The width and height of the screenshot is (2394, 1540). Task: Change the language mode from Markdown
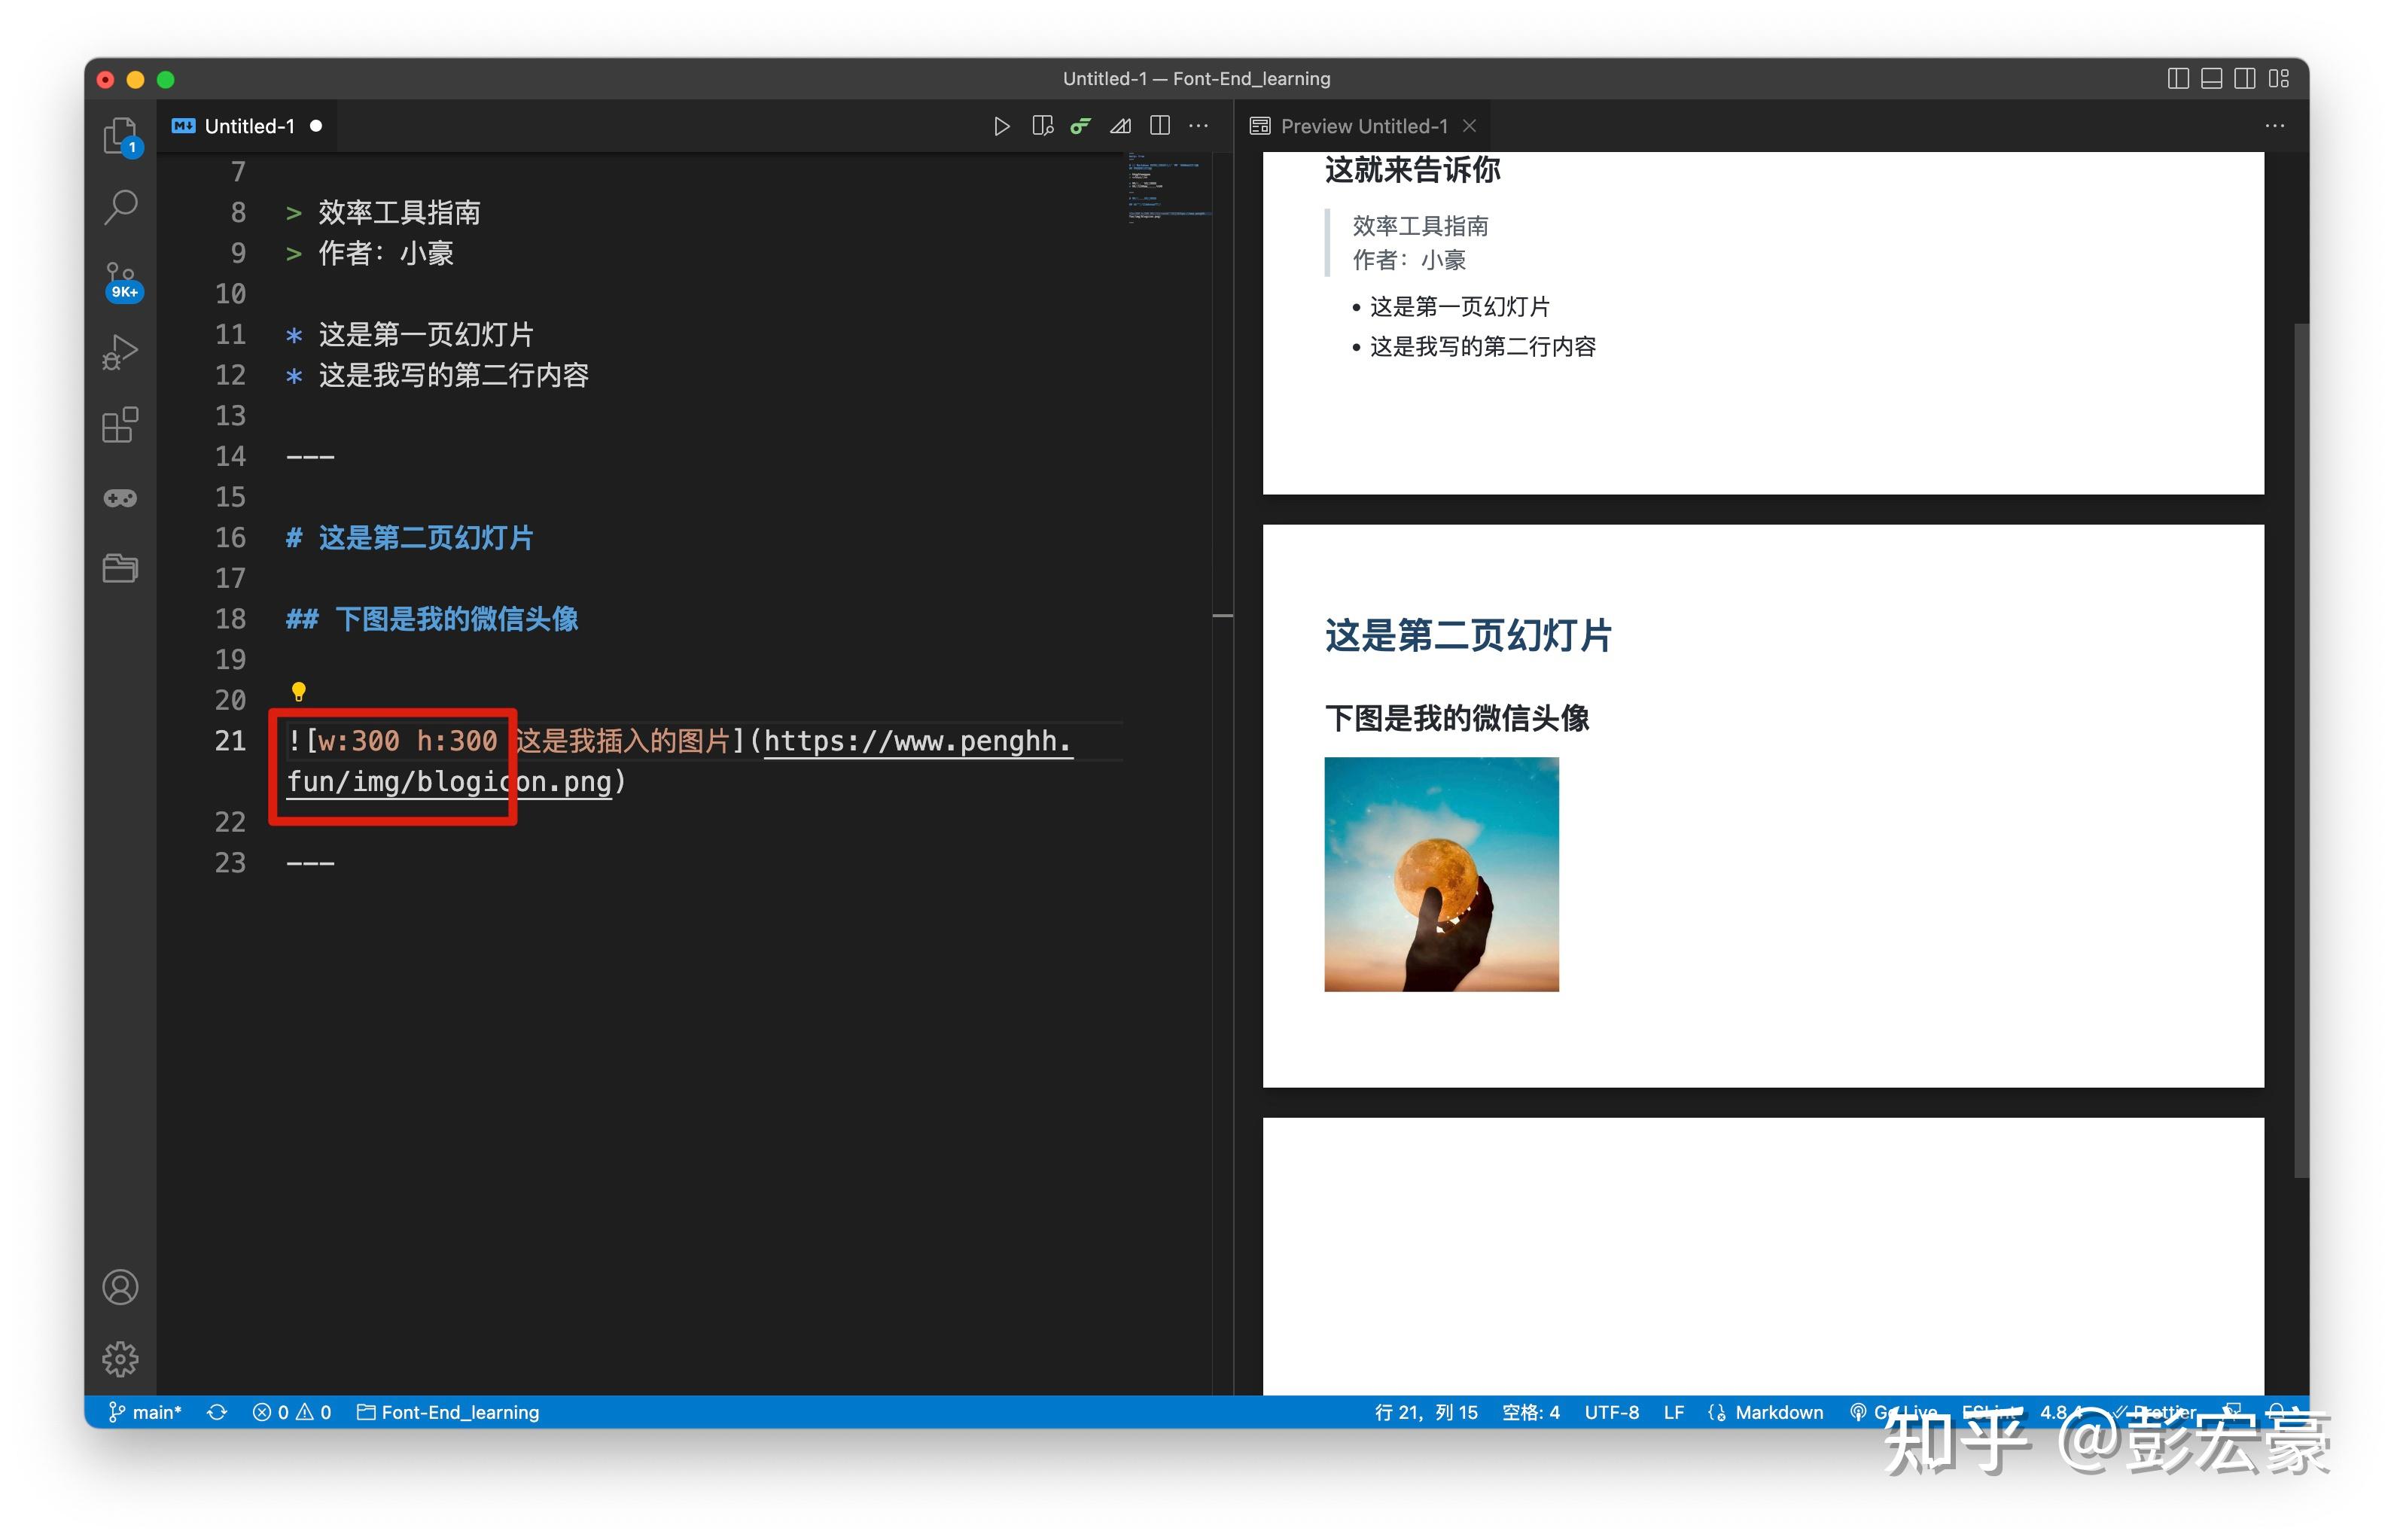(x=1780, y=1412)
